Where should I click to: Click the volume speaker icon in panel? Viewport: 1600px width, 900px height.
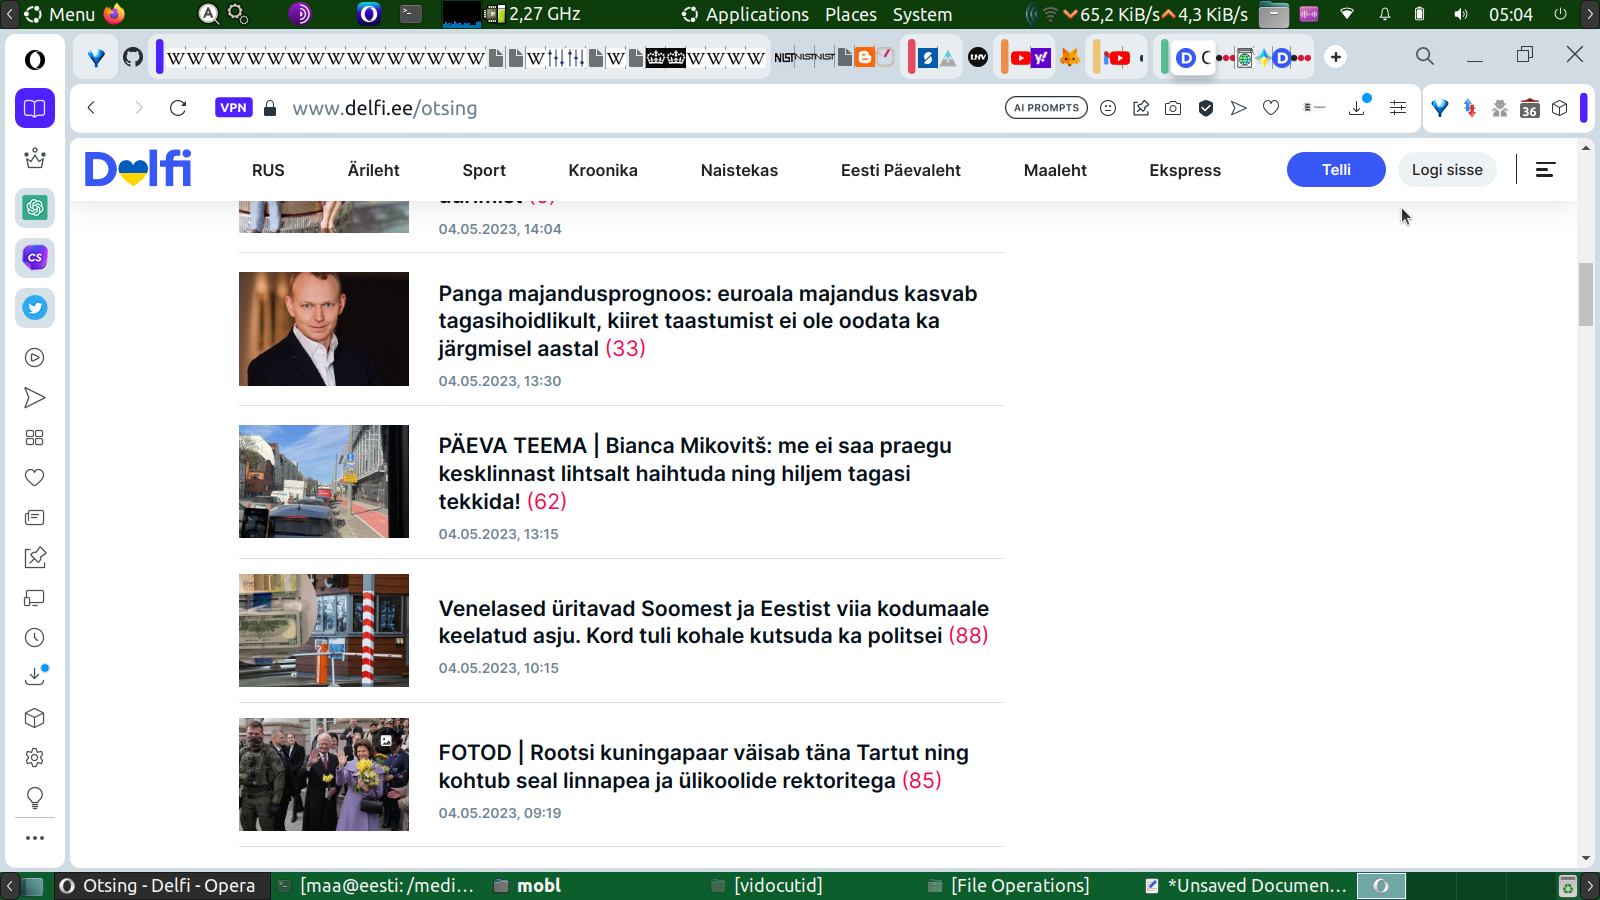click(1461, 14)
